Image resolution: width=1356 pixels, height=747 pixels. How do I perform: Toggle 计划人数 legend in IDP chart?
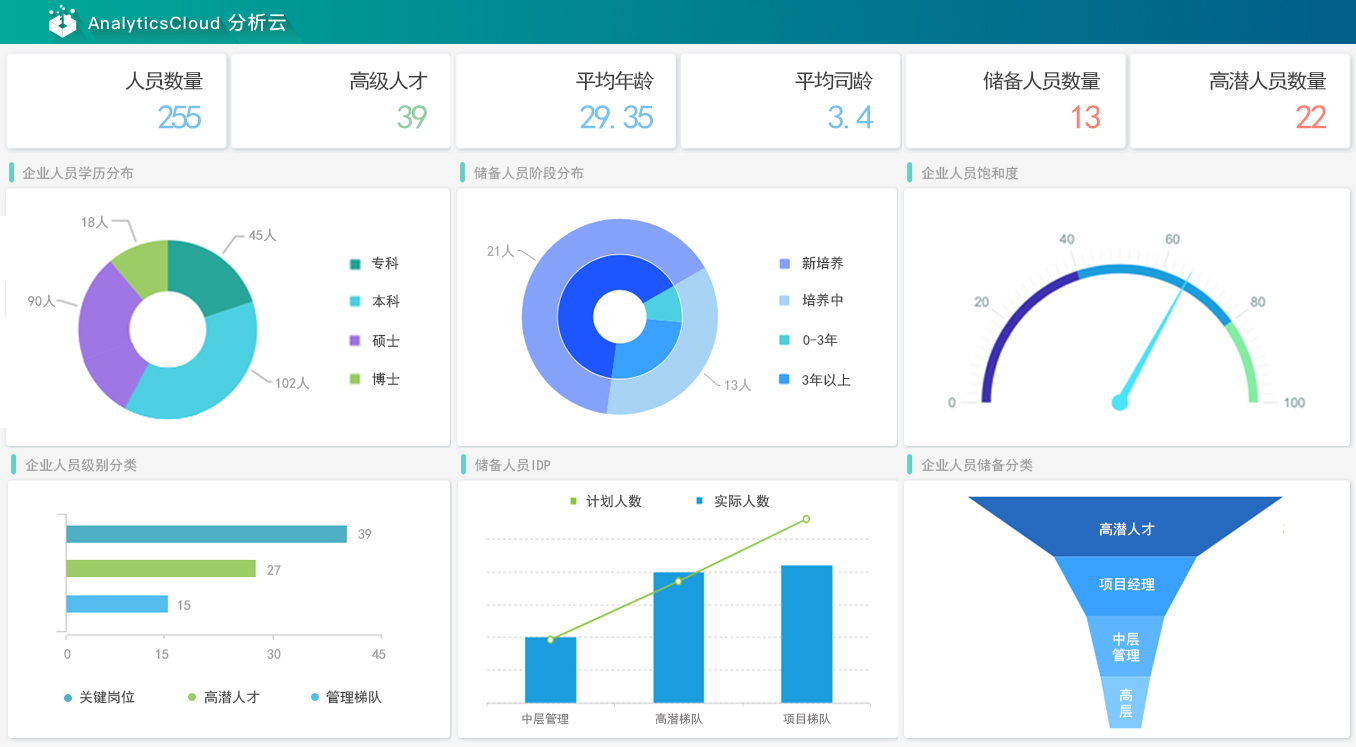point(605,501)
